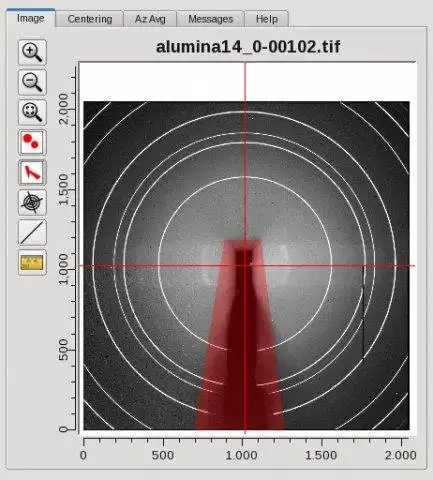Click the zoom to fit icon
433x480 pixels.
[x=32, y=112]
